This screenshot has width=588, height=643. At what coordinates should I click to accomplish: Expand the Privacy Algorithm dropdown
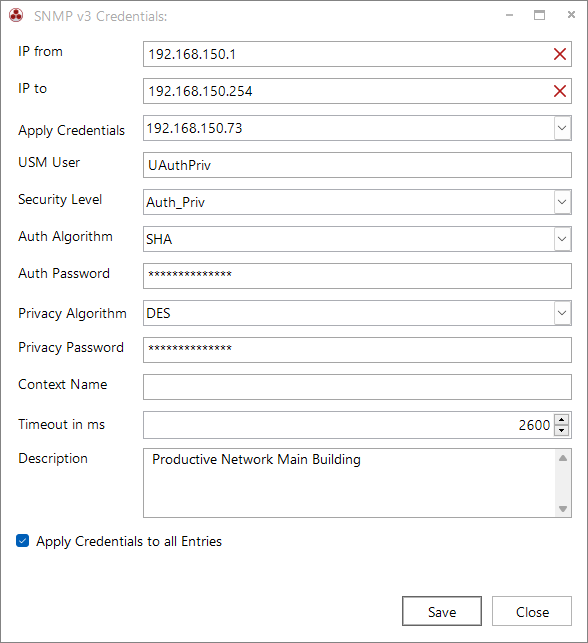[562, 313]
